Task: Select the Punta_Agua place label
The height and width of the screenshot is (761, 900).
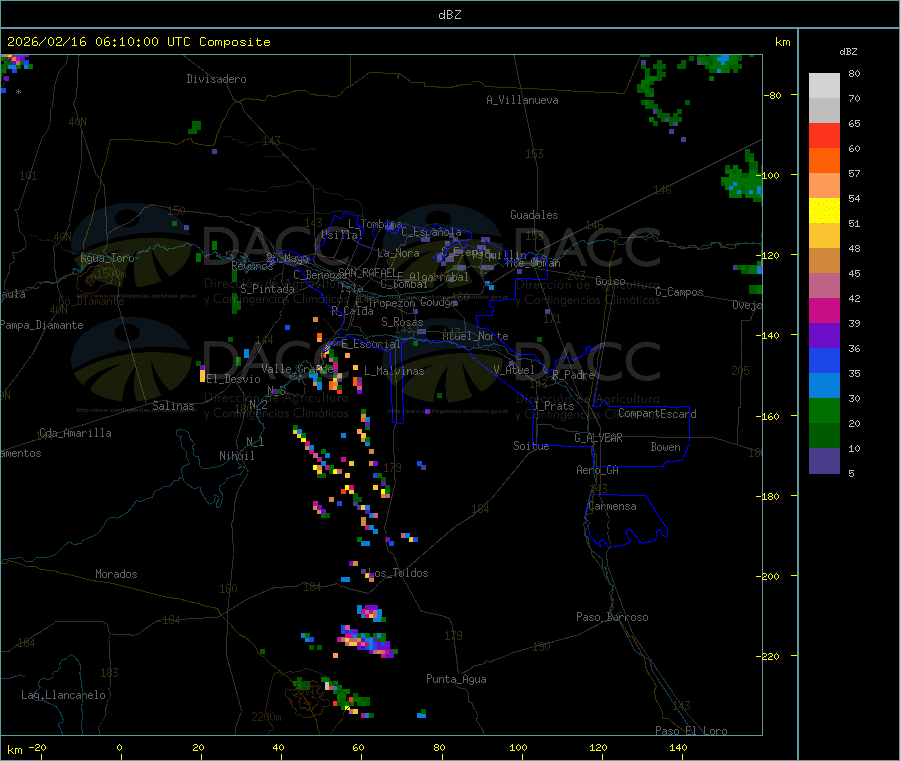Action: coord(456,679)
